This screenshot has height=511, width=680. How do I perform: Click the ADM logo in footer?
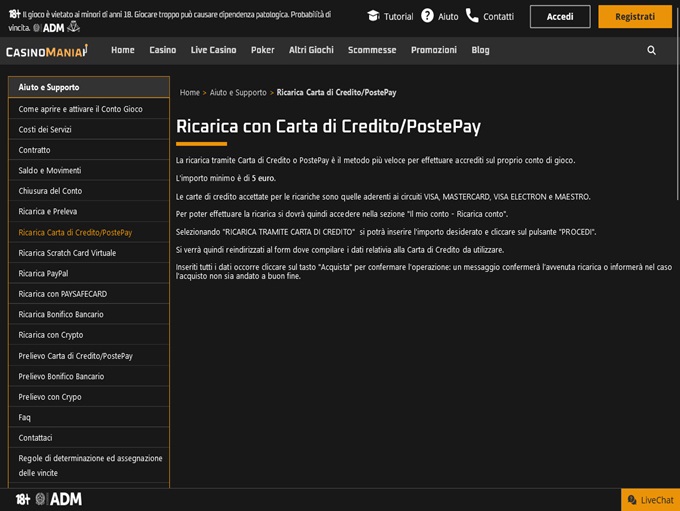point(65,499)
